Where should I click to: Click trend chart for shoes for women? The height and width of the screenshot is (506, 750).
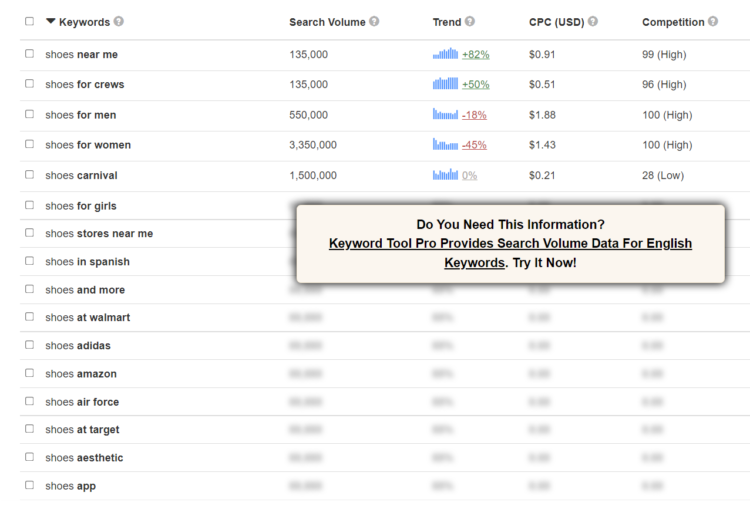(x=445, y=145)
